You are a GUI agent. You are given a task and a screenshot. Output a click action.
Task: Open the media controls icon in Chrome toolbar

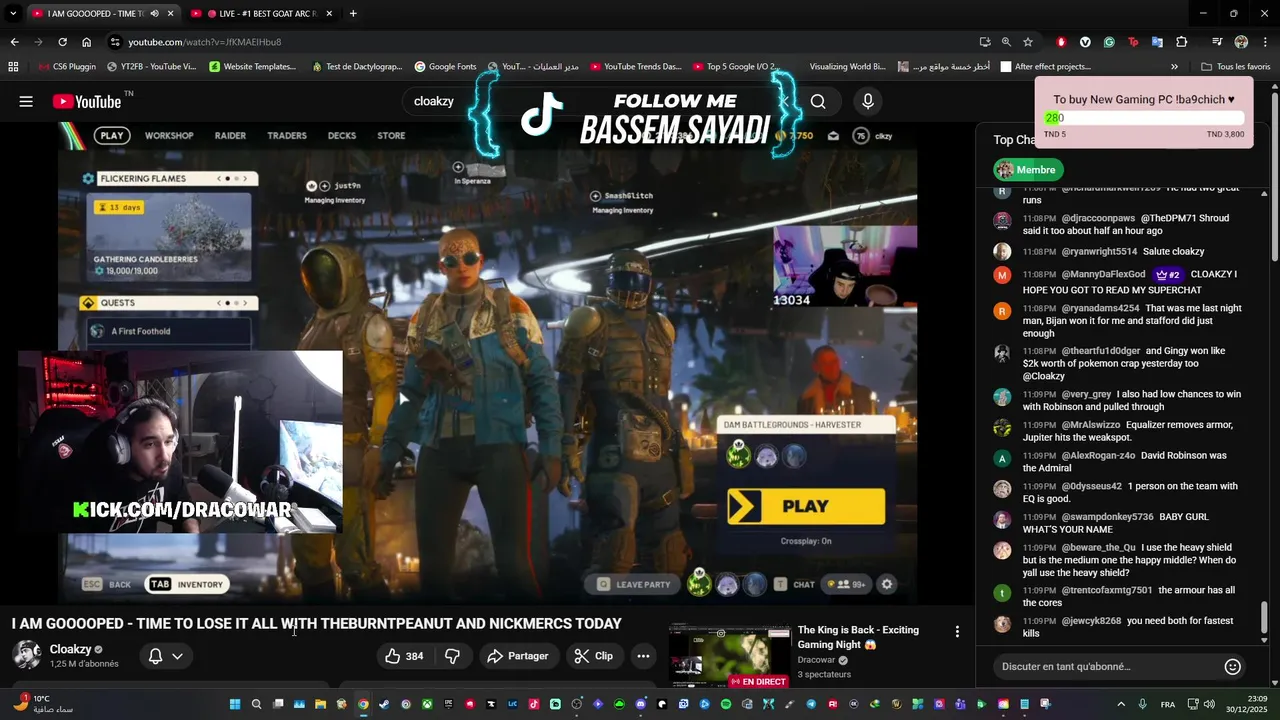(x=1217, y=42)
